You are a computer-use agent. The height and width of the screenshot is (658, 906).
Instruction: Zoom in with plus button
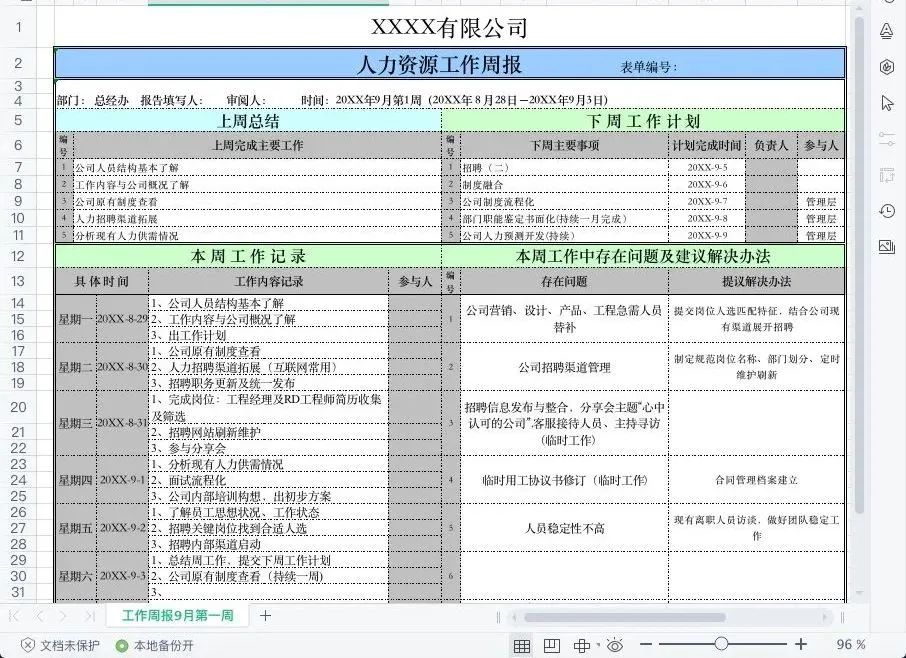[x=801, y=644]
